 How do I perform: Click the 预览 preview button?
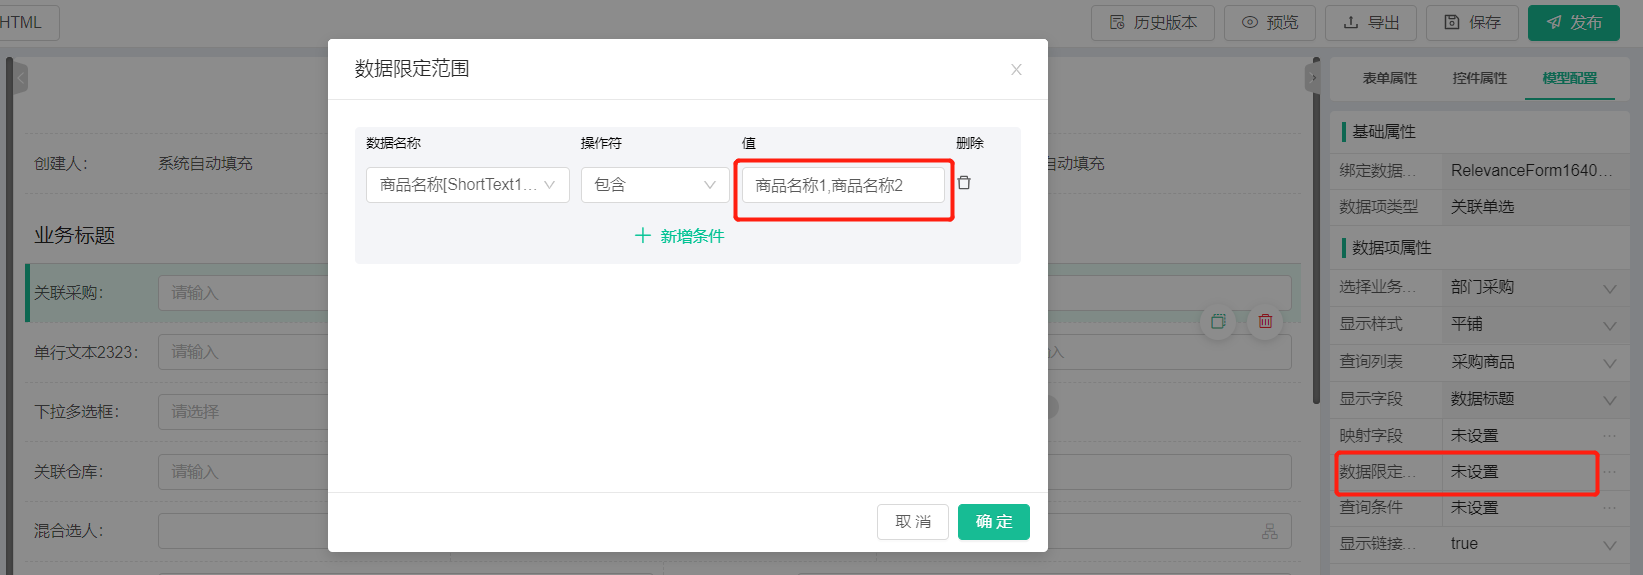[x=1270, y=22]
